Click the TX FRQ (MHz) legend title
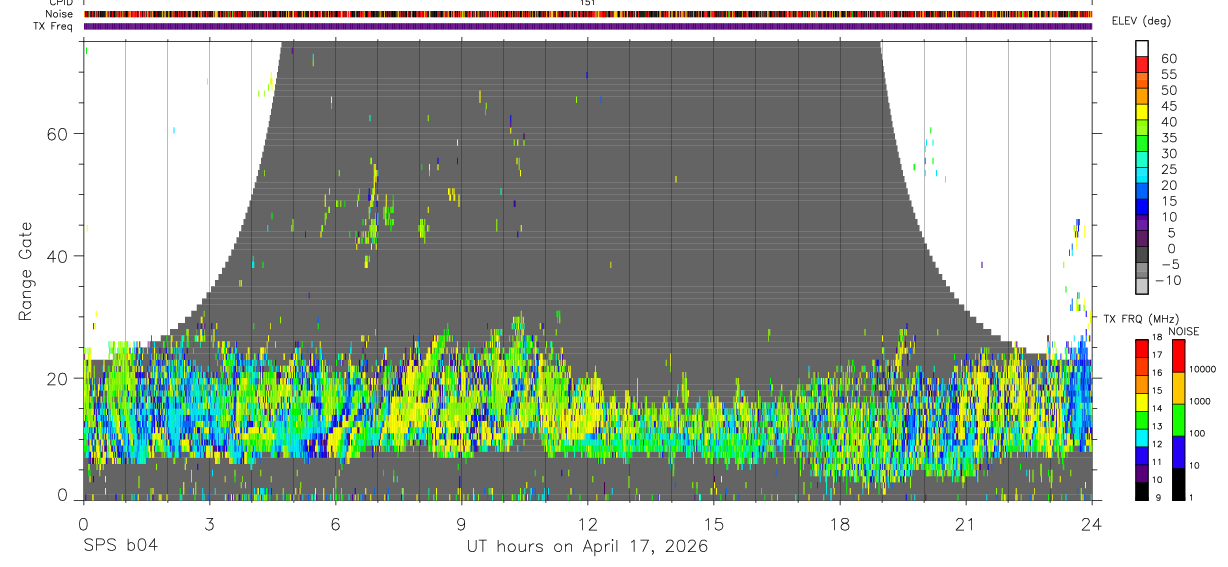1228x567 pixels. (x=1141, y=319)
